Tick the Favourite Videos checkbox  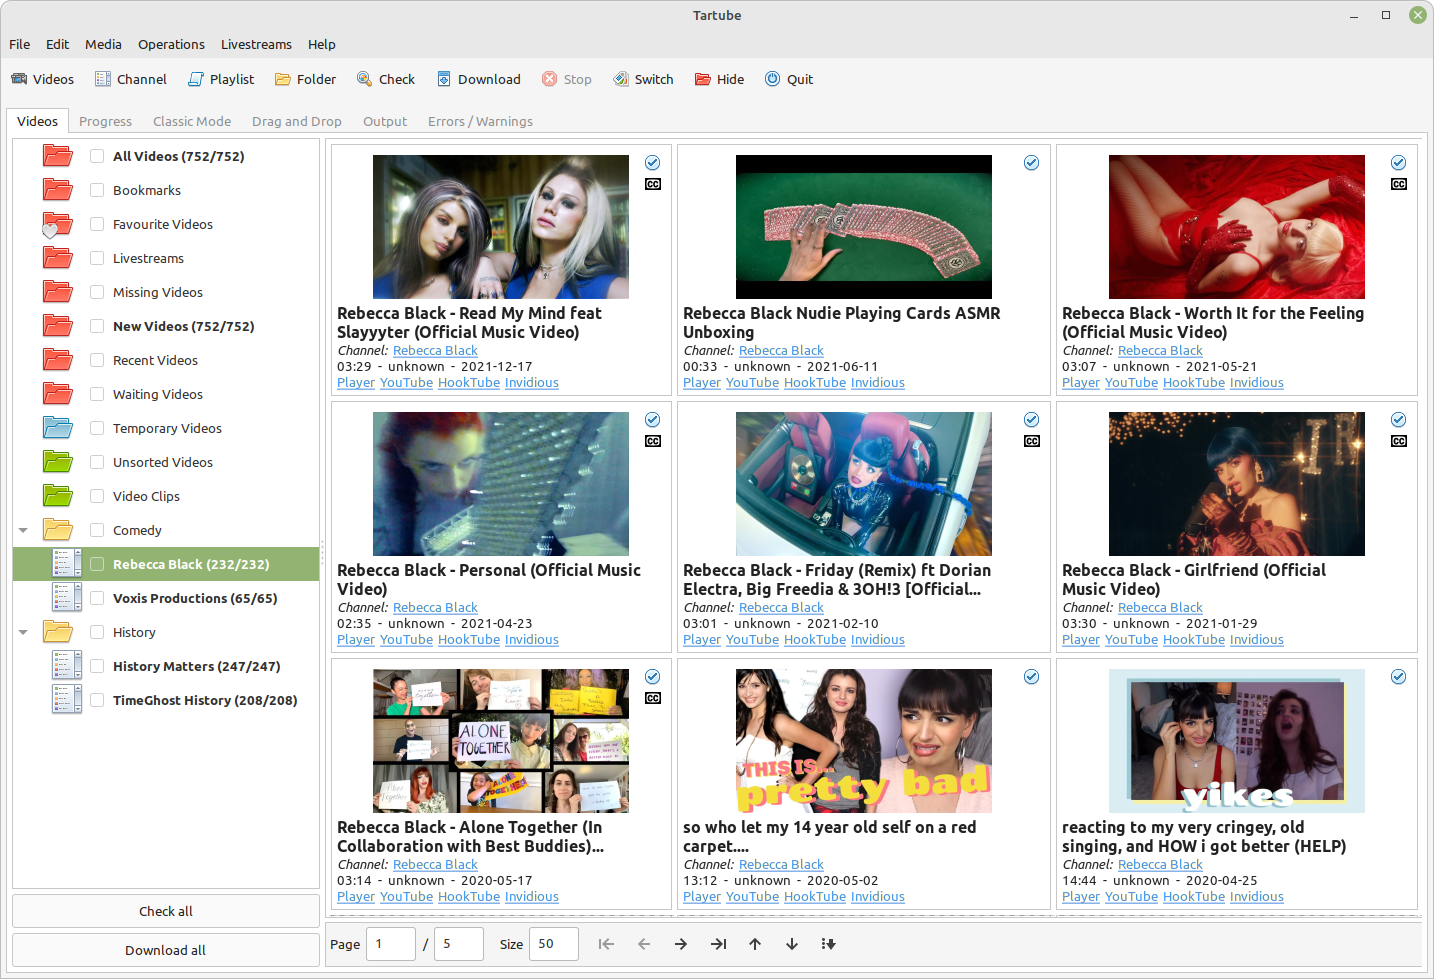pyautogui.click(x=97, y=224)
